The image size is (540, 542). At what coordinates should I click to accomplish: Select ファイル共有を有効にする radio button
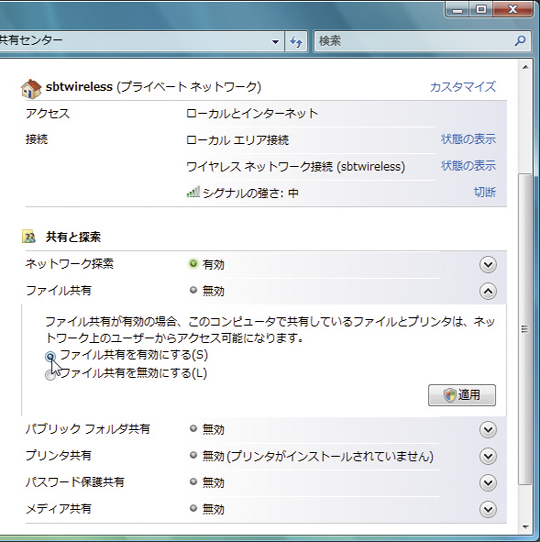tap(50, 356)
